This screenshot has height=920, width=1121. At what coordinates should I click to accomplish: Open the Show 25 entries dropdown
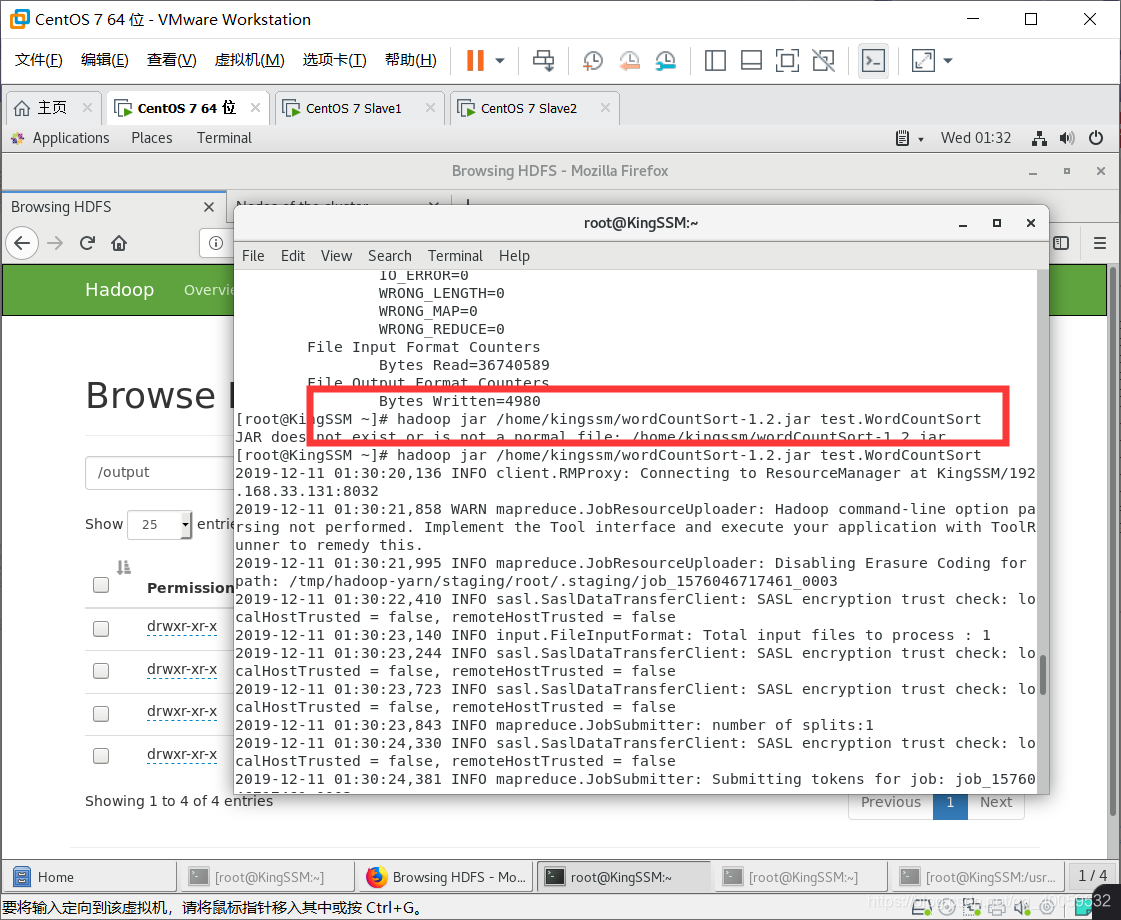tap(159, 525)
